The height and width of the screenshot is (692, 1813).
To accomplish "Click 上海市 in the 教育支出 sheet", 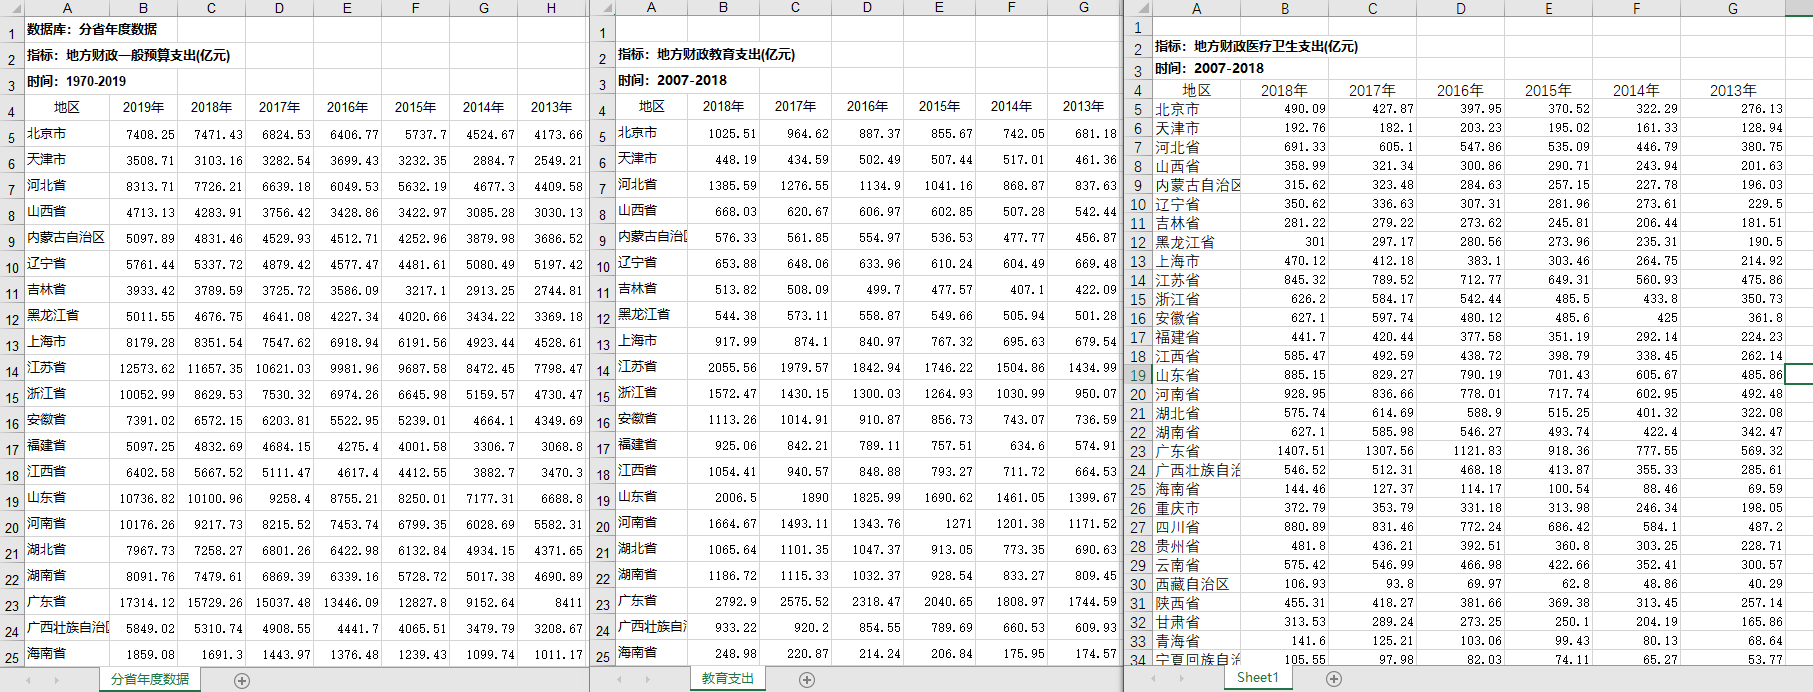I will pyautogui.click(x=651, y=340).
